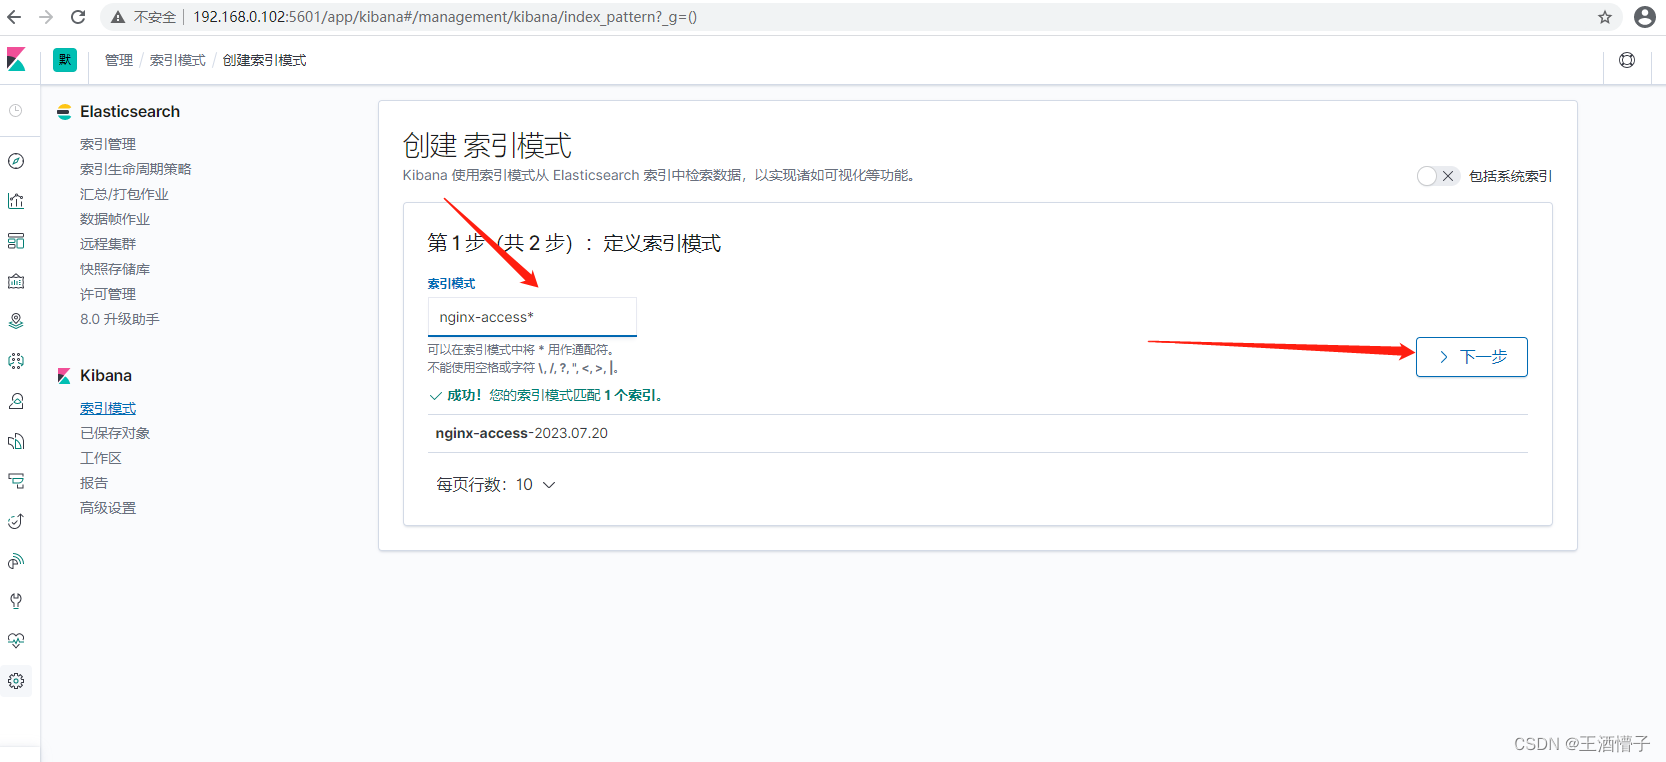
Task: Open 快照存储库 in the menu
Action: [115, 269]
